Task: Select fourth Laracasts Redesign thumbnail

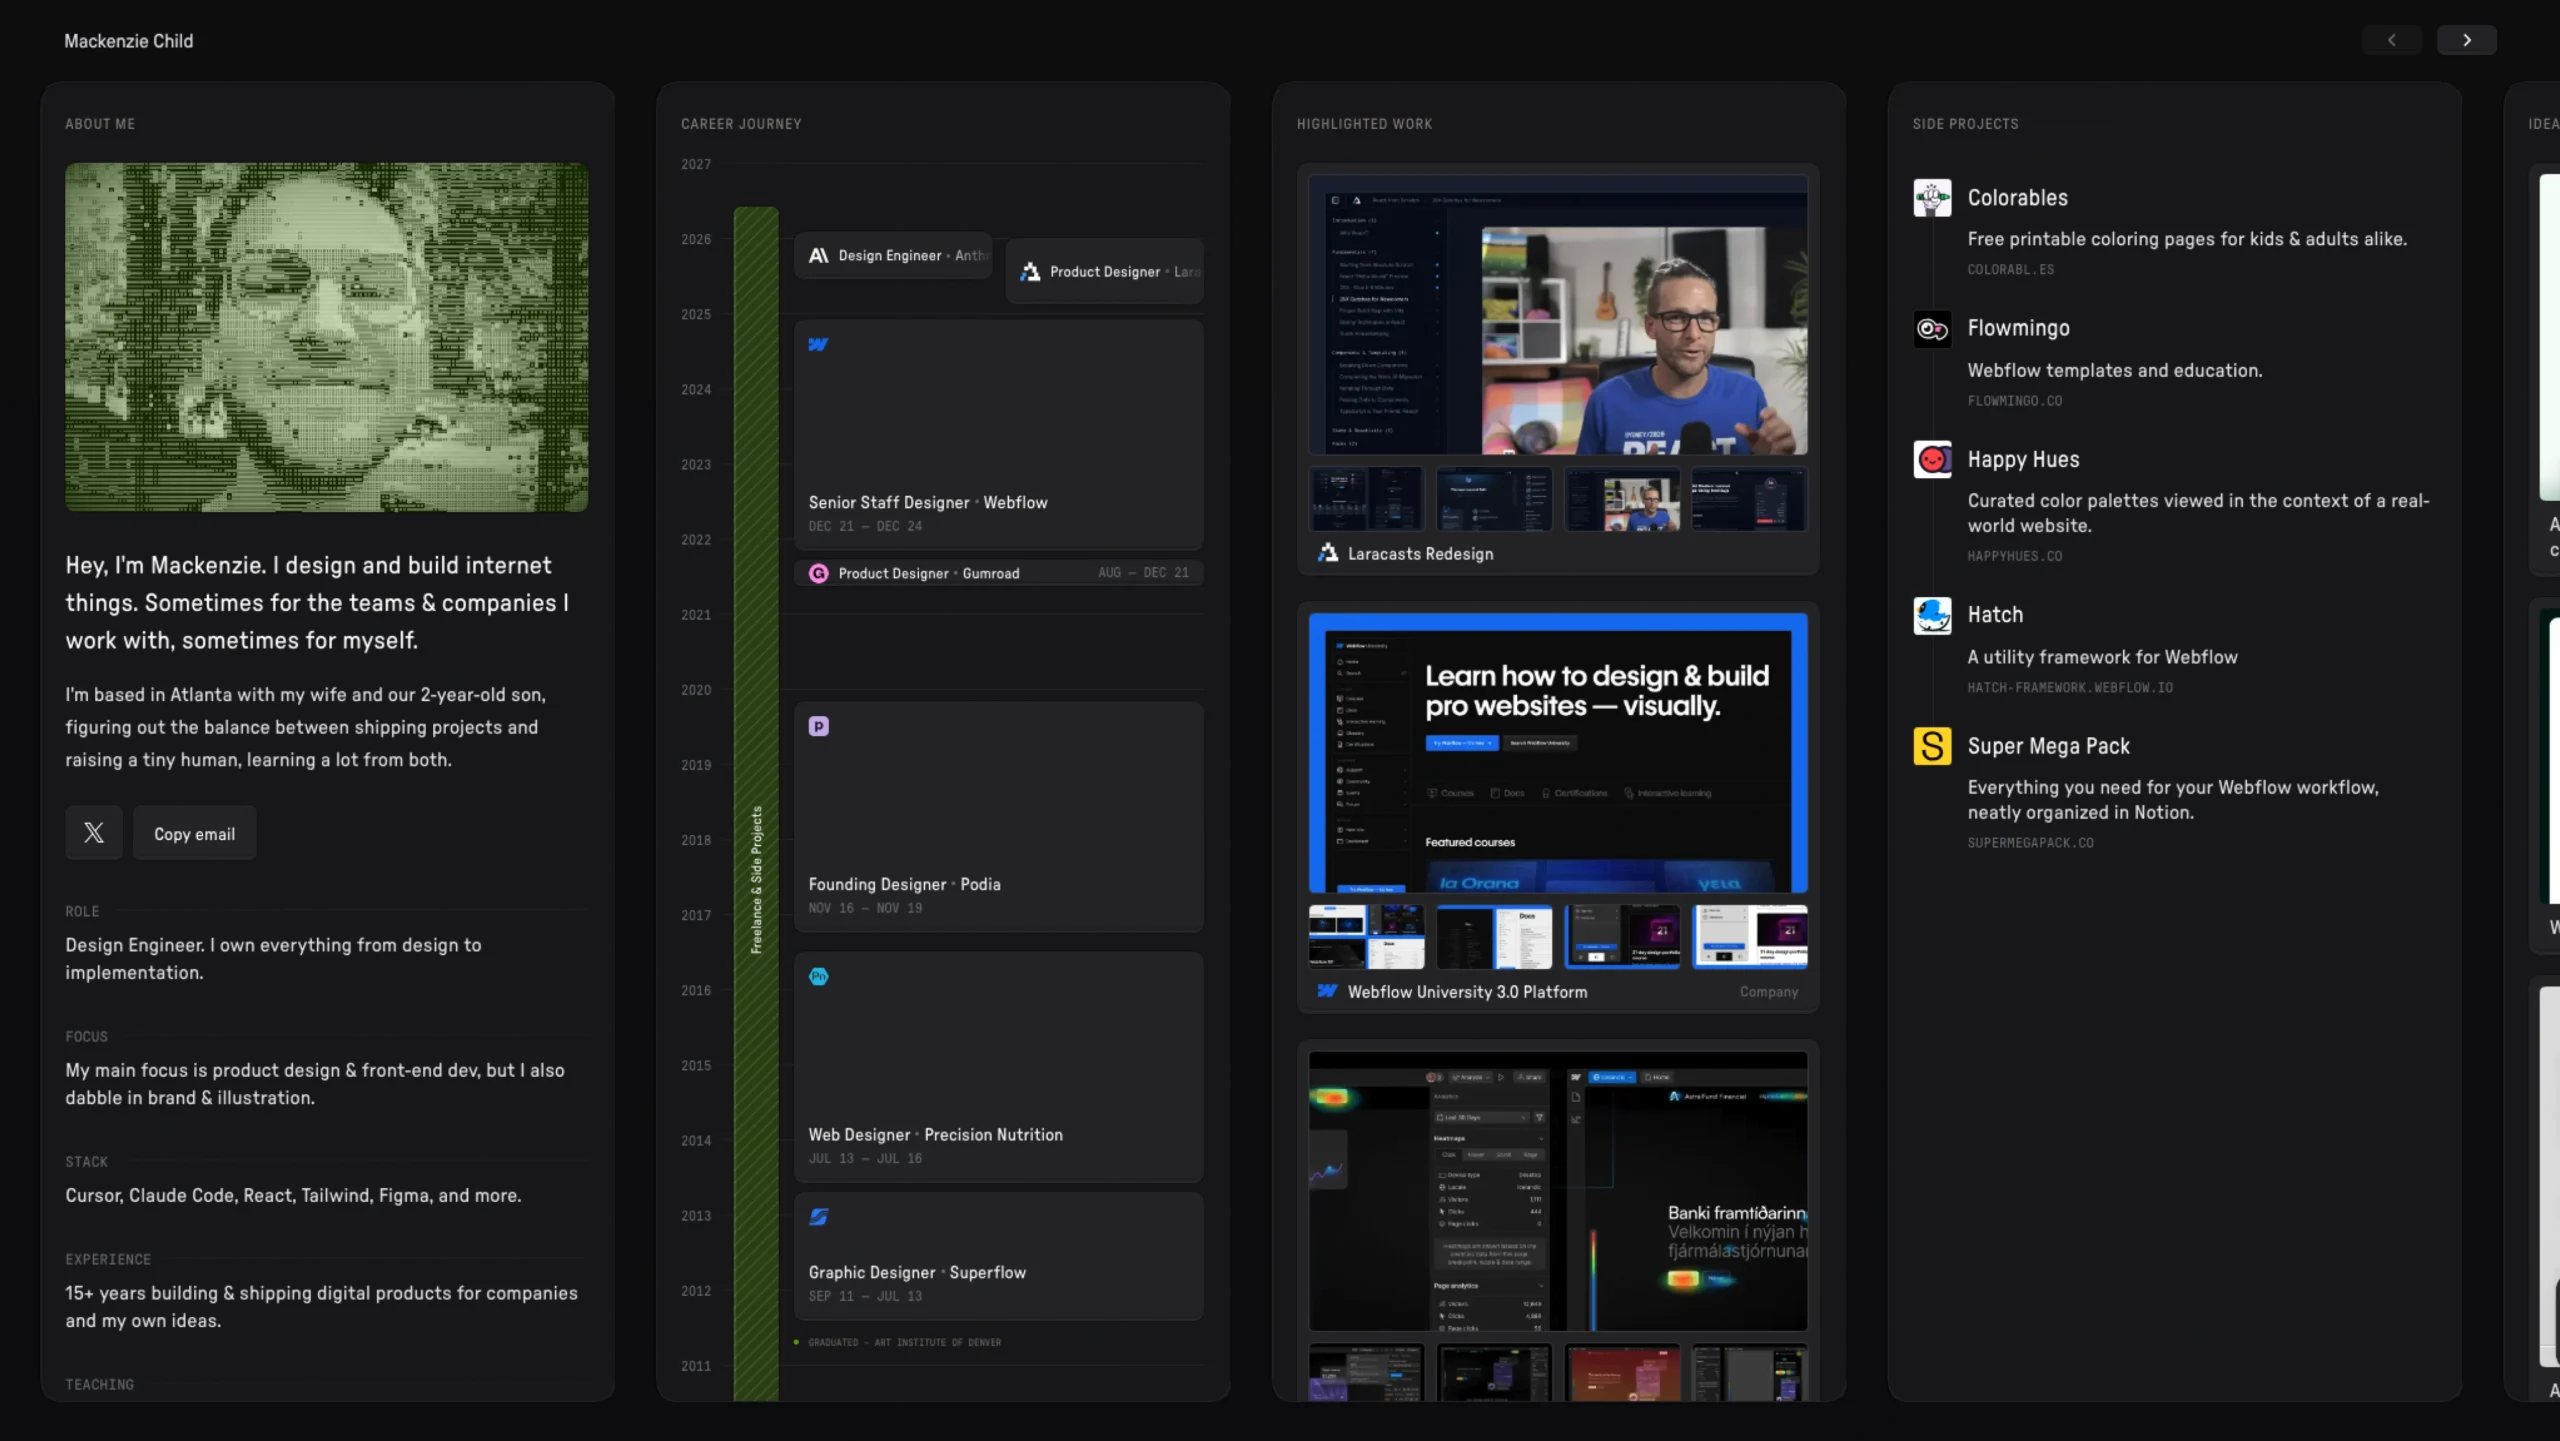Action: coord(1749,499)
